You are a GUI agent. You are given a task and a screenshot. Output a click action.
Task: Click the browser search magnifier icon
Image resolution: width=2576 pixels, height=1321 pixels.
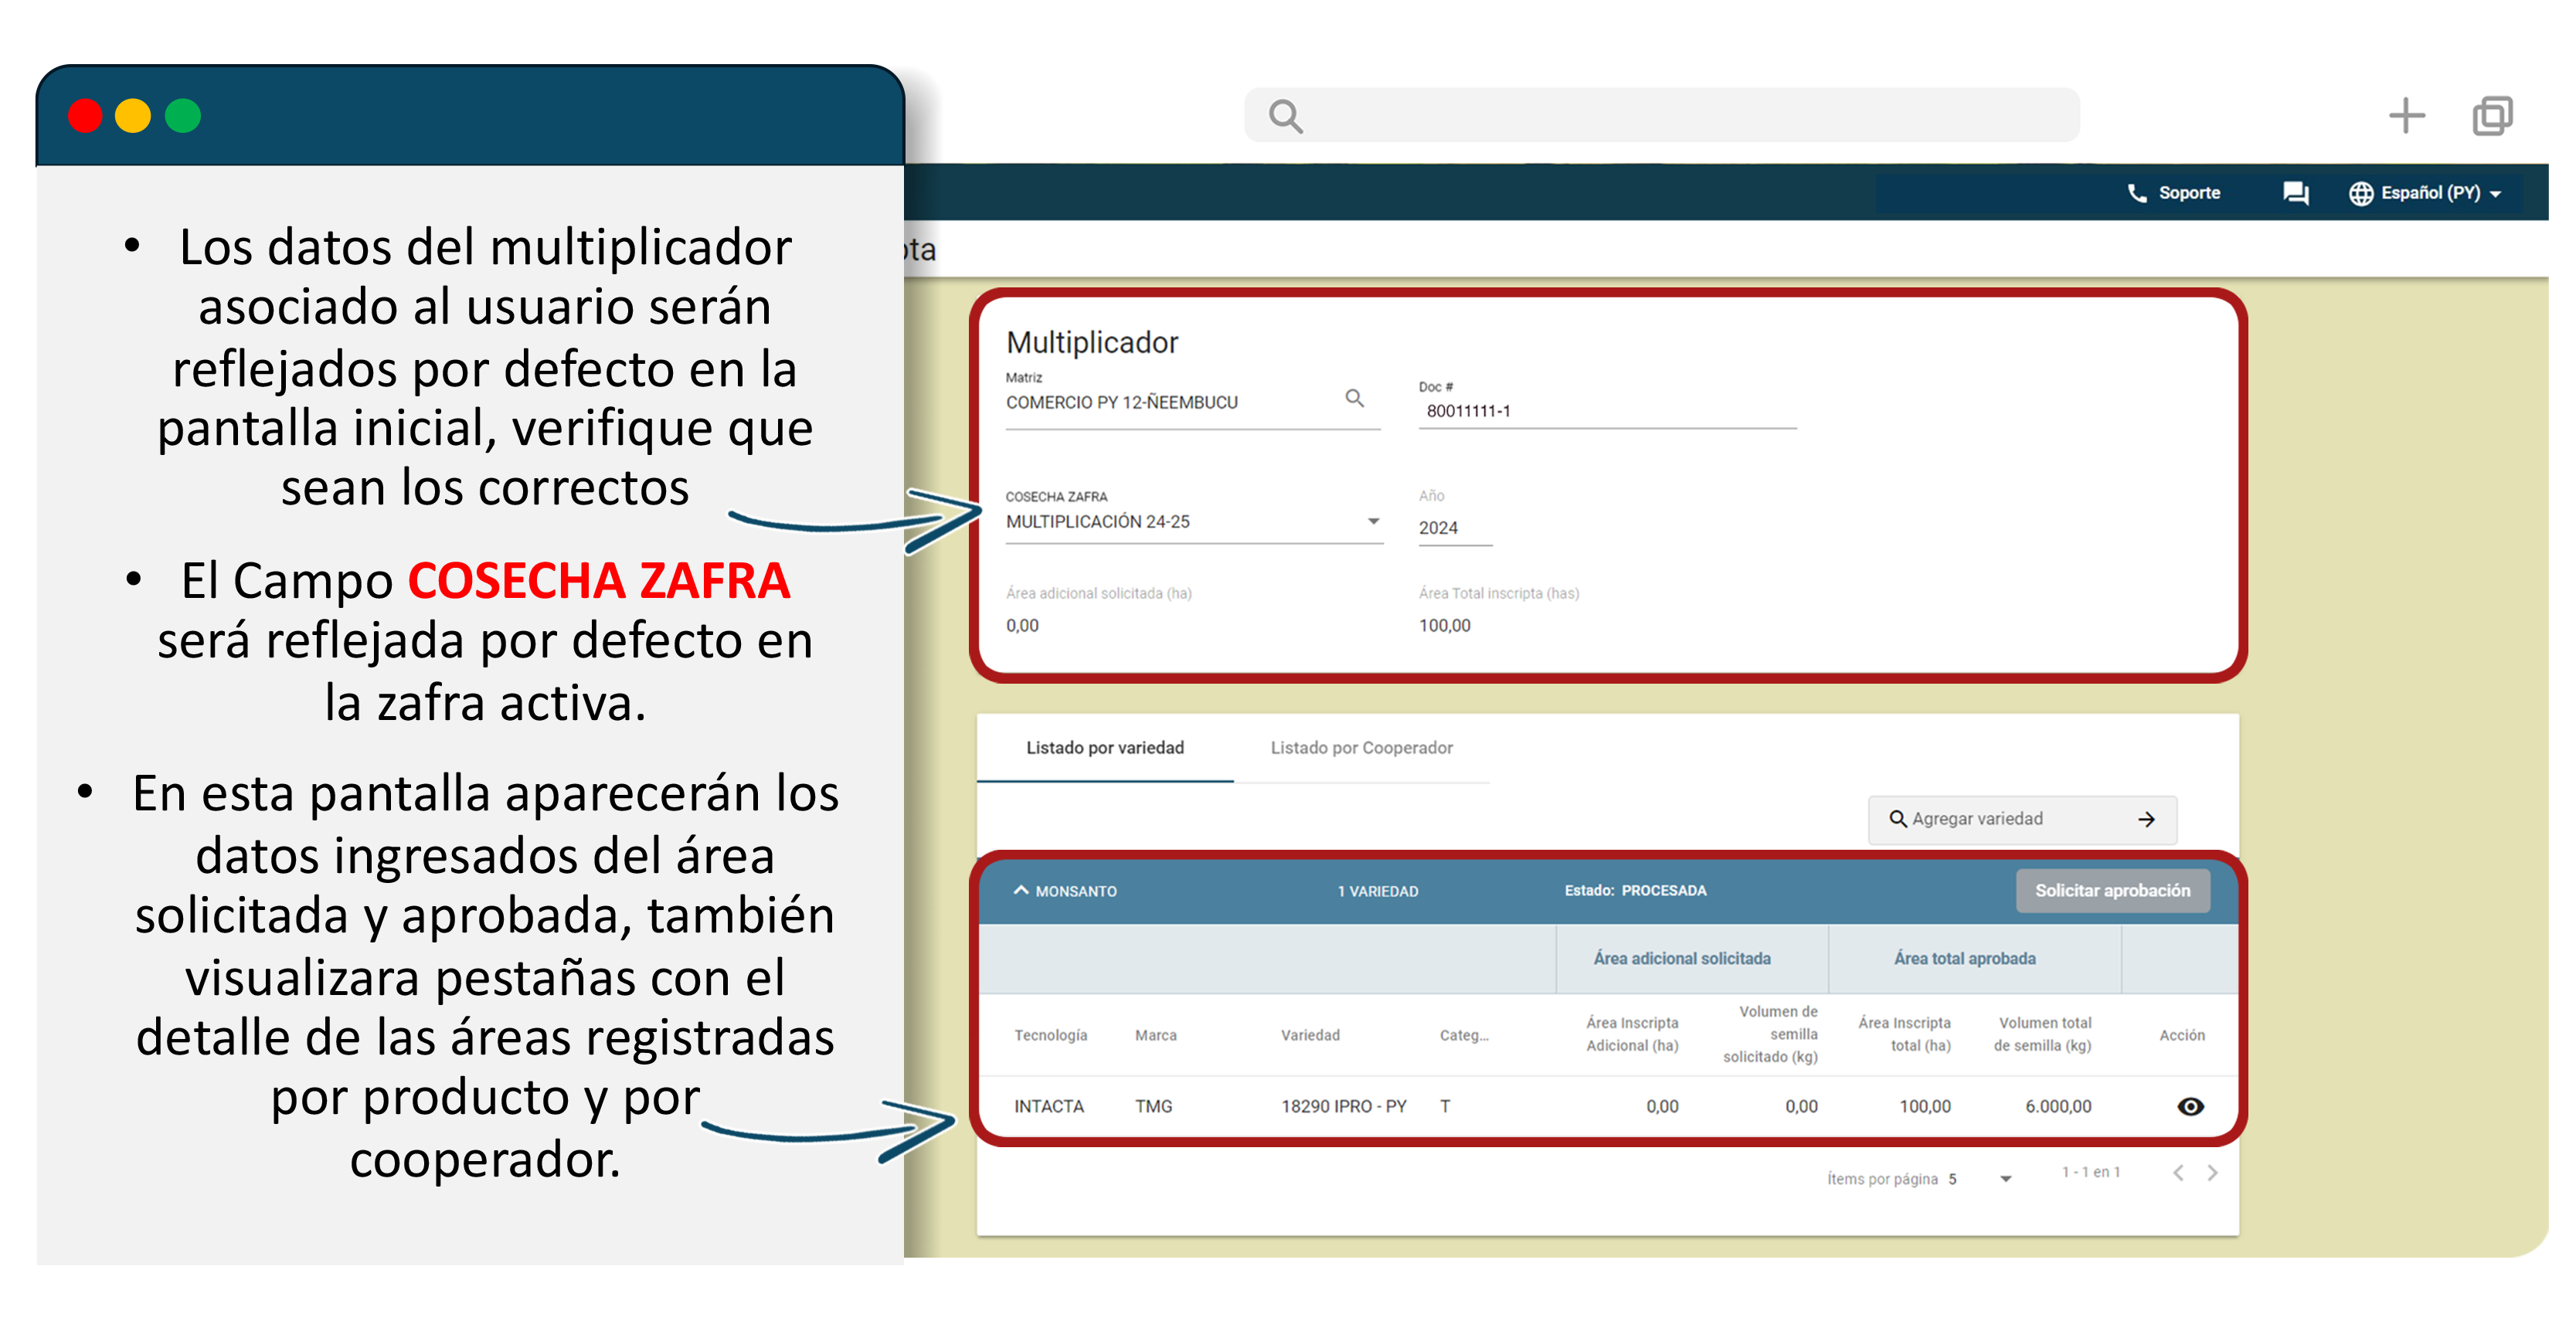pos(1285,117)
